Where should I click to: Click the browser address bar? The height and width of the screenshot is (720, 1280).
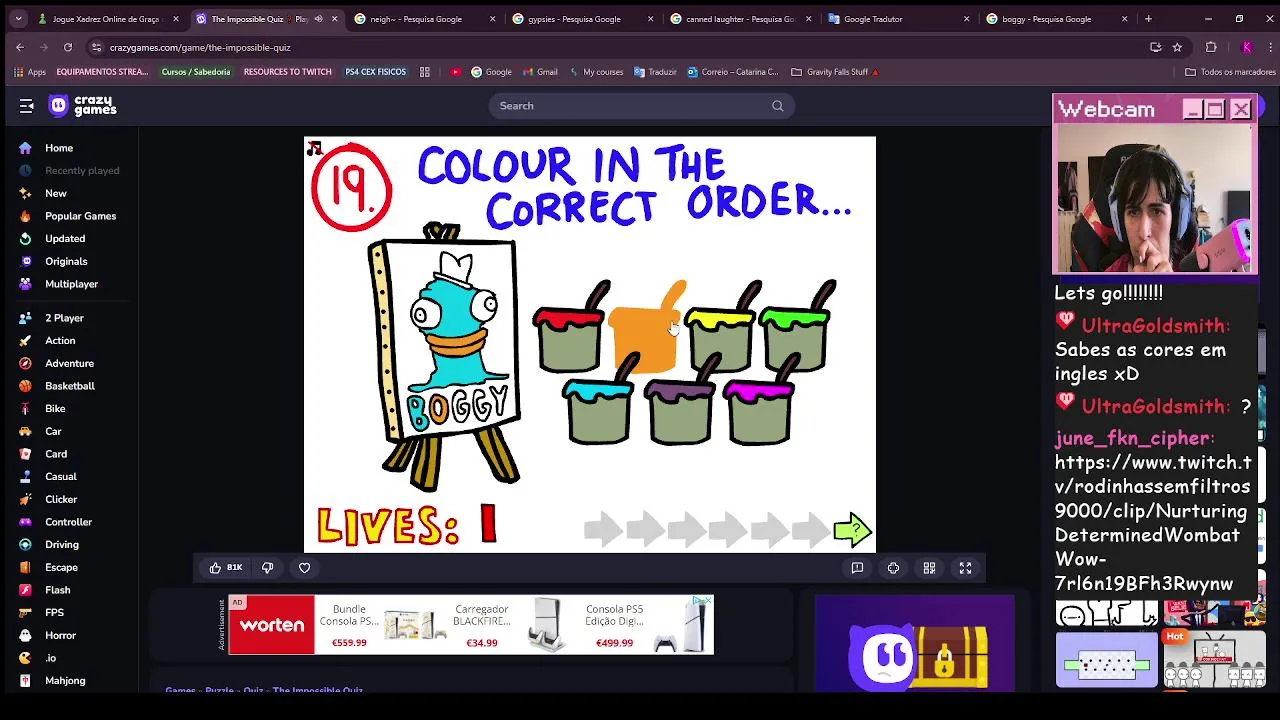tap(620, 47)
